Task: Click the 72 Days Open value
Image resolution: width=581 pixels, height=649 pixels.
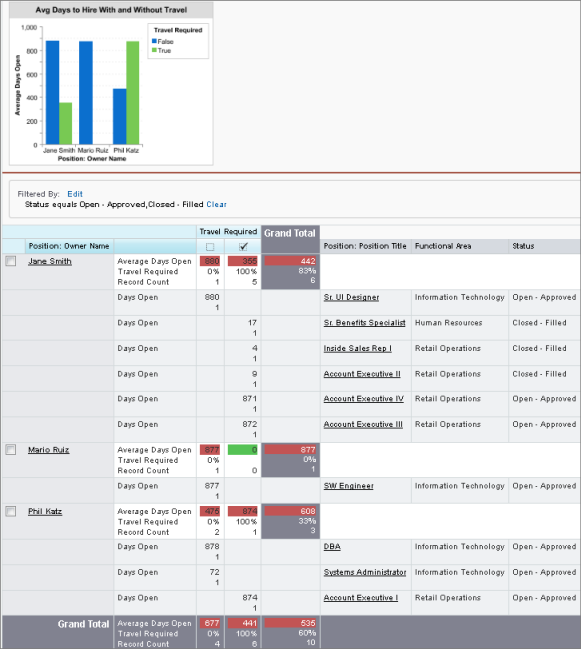Action: pyautogui.click(x=214, y=572)
